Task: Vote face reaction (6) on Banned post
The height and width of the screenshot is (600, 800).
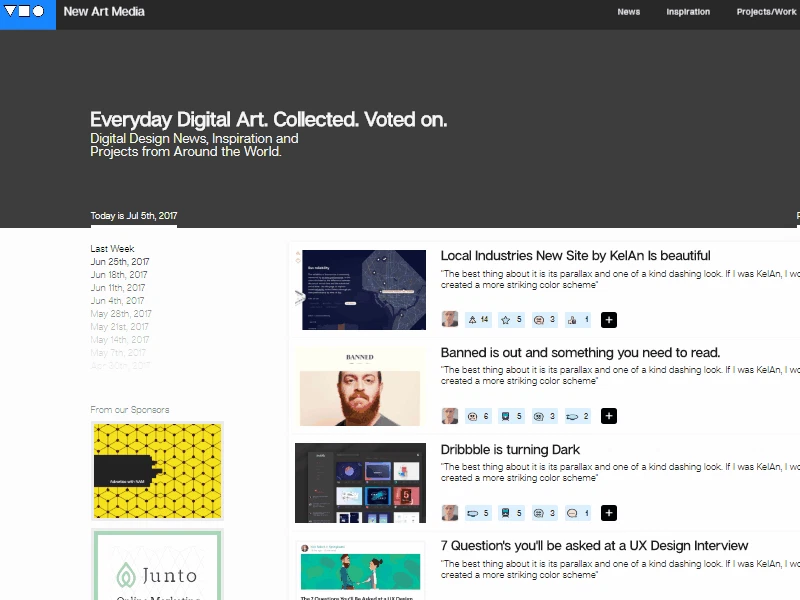Action: (x=479, y=416)
